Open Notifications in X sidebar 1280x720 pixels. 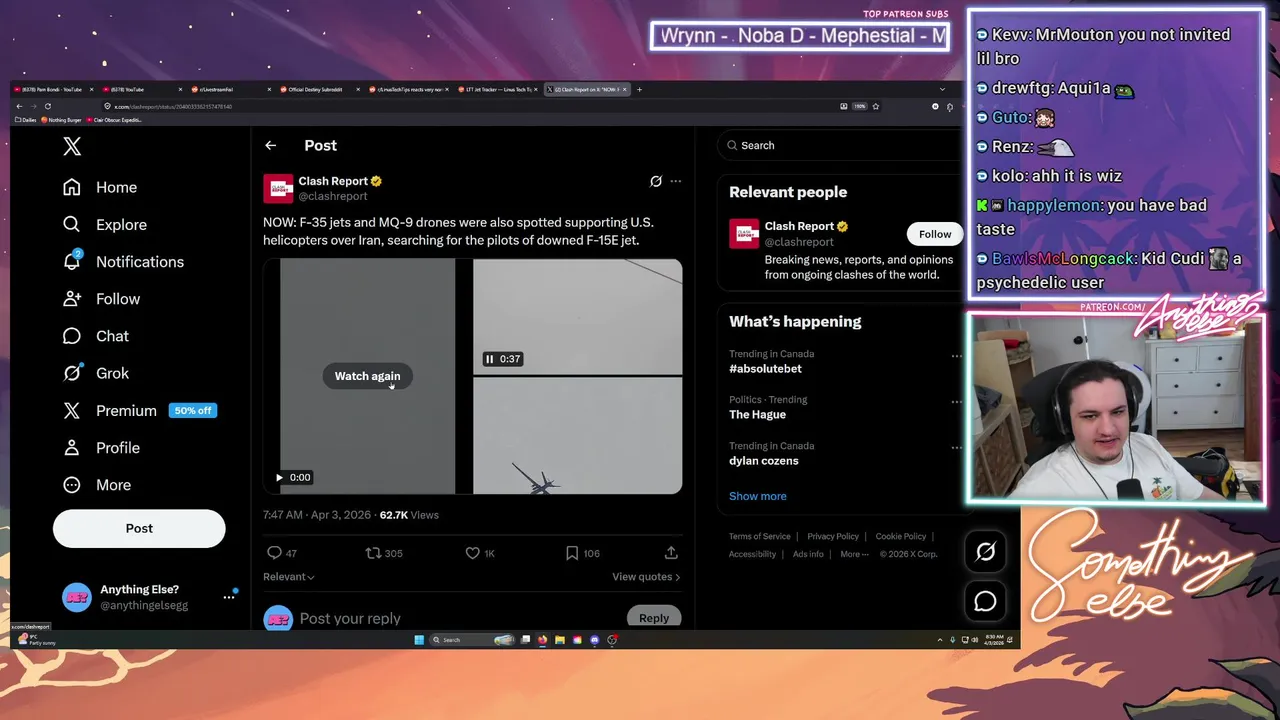click(123, 262)
